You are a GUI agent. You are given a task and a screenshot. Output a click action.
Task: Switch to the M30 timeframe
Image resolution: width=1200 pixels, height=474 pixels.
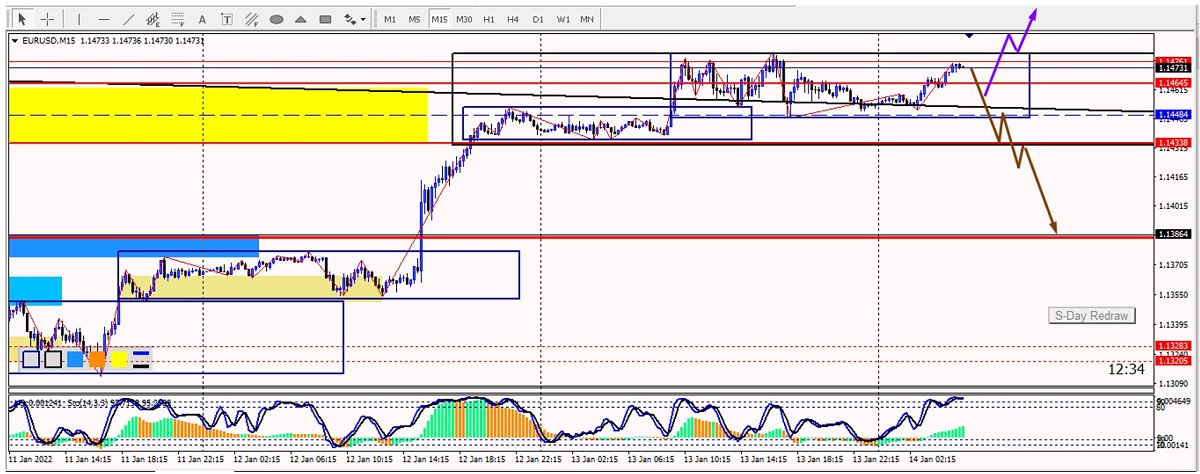tap(464, 19)
